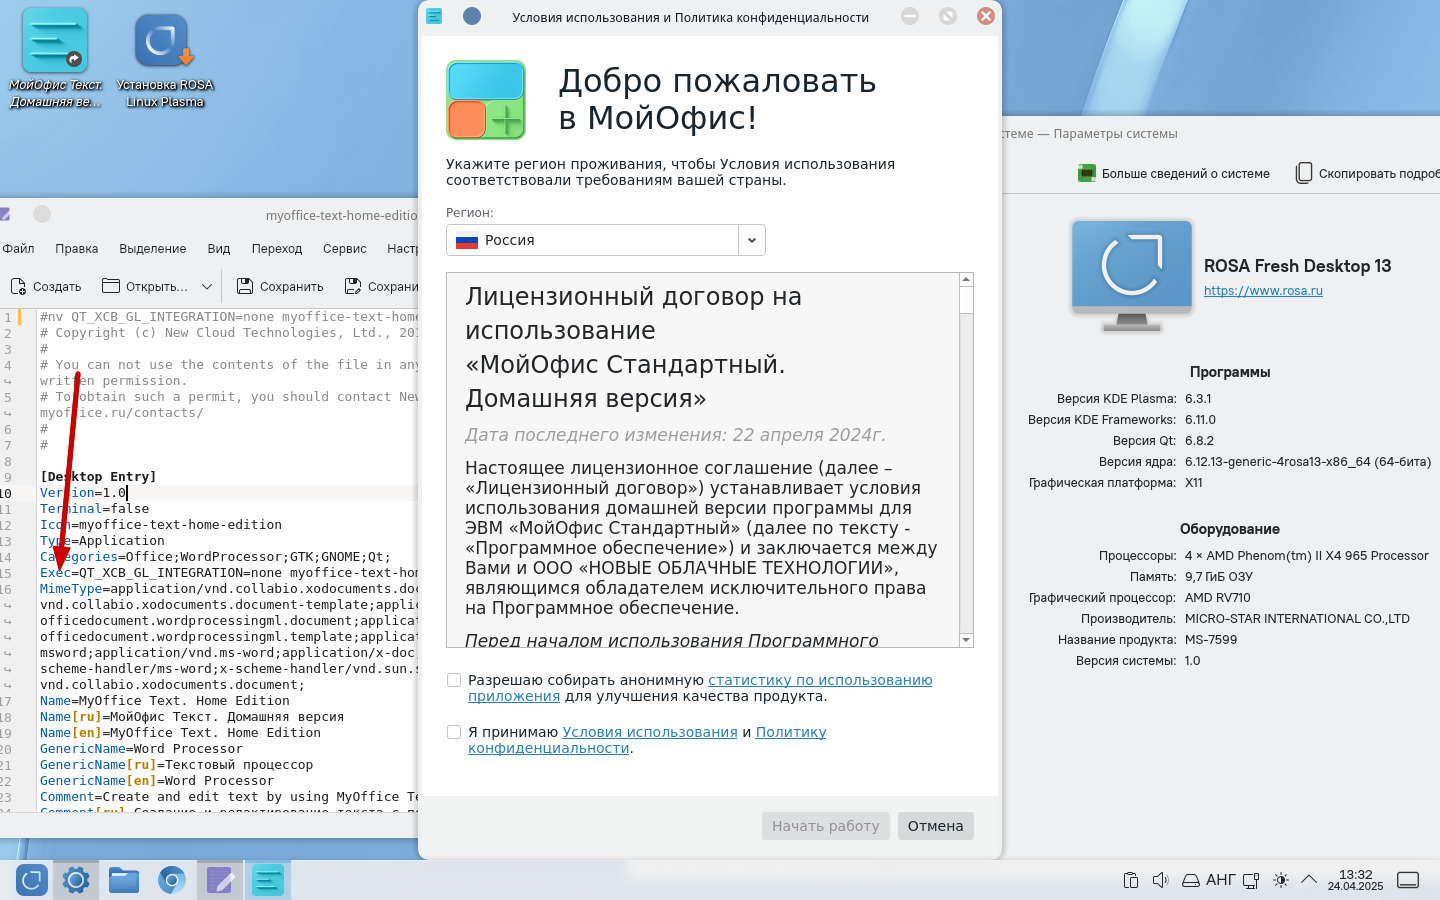Click the Отмена button in the welcome dialog

click(x=936, y=826)
